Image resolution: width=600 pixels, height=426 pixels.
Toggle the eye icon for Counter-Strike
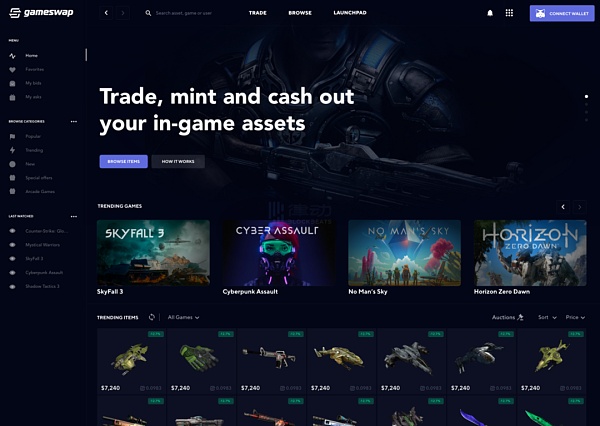[12, 231]
